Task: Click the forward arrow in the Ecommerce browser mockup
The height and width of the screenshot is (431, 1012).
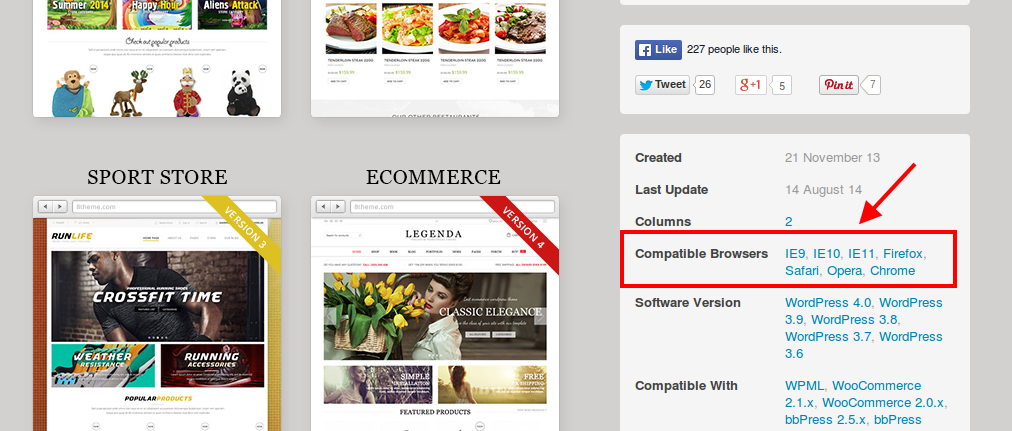Action: click(x=337, y=206)
